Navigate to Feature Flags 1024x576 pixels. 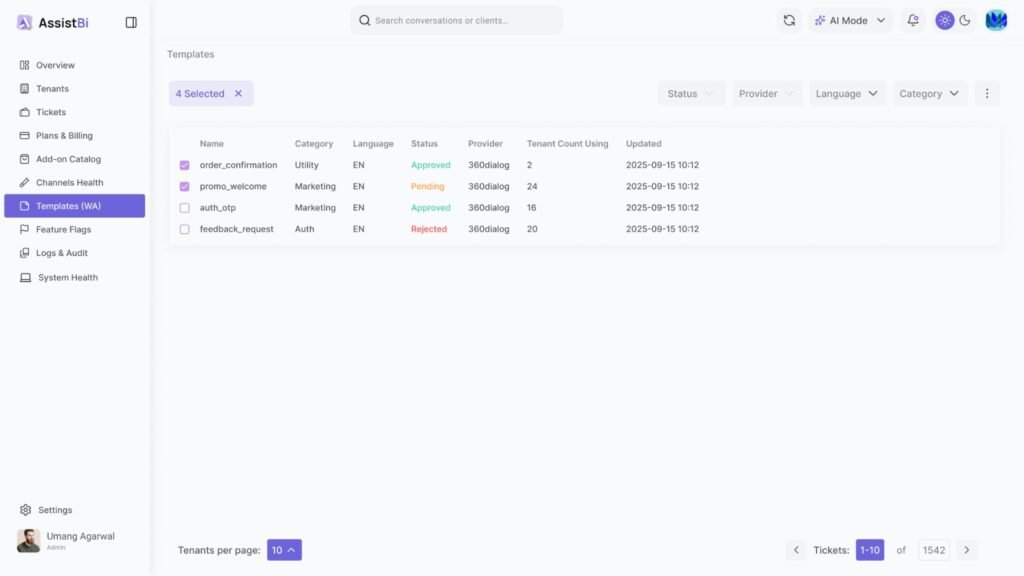coord(63,230)
